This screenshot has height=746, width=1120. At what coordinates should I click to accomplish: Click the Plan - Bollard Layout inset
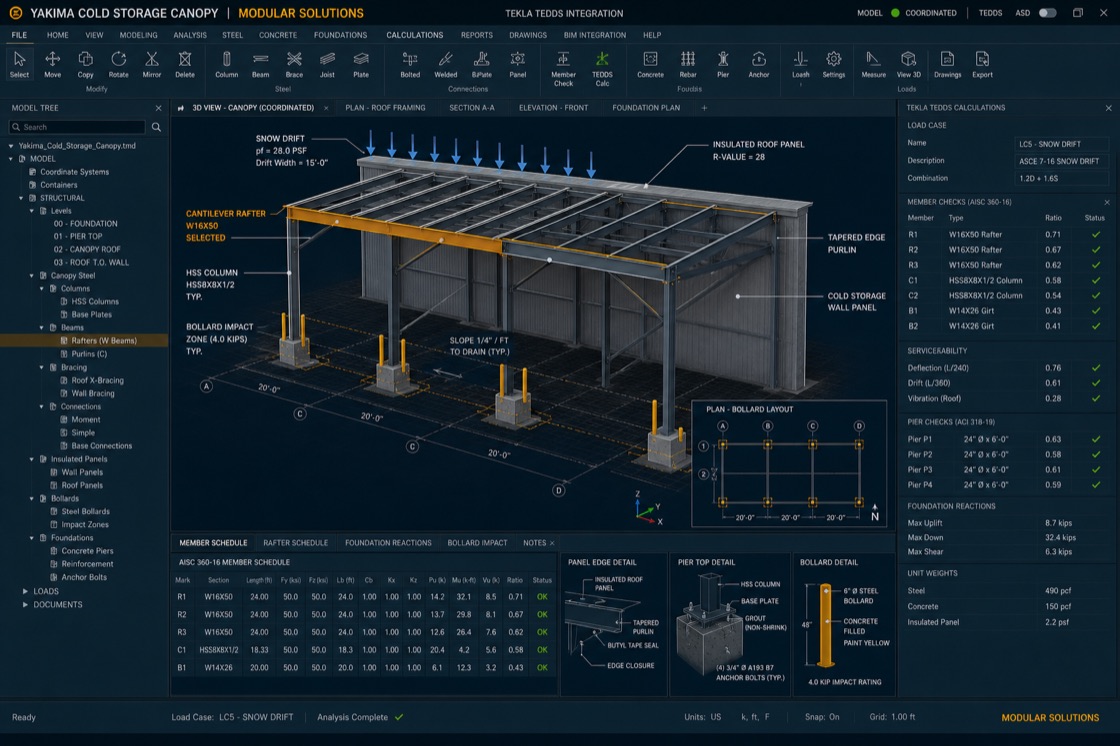coord(789,464)
